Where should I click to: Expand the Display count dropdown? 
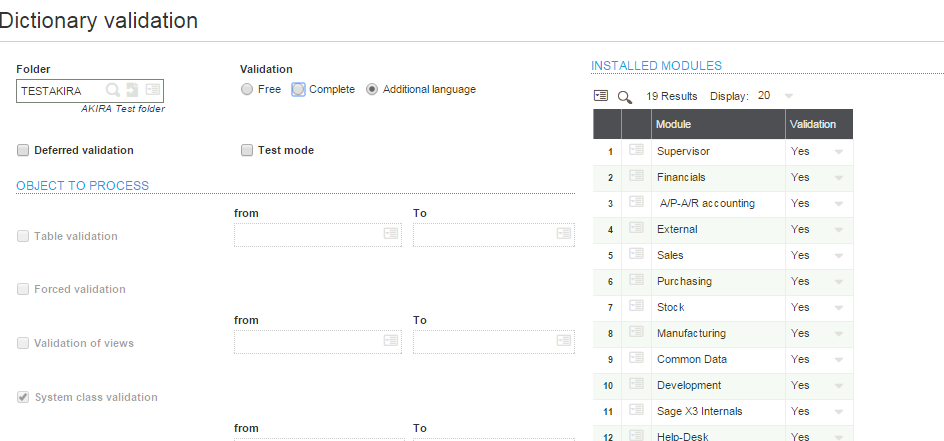coord(788,96)
